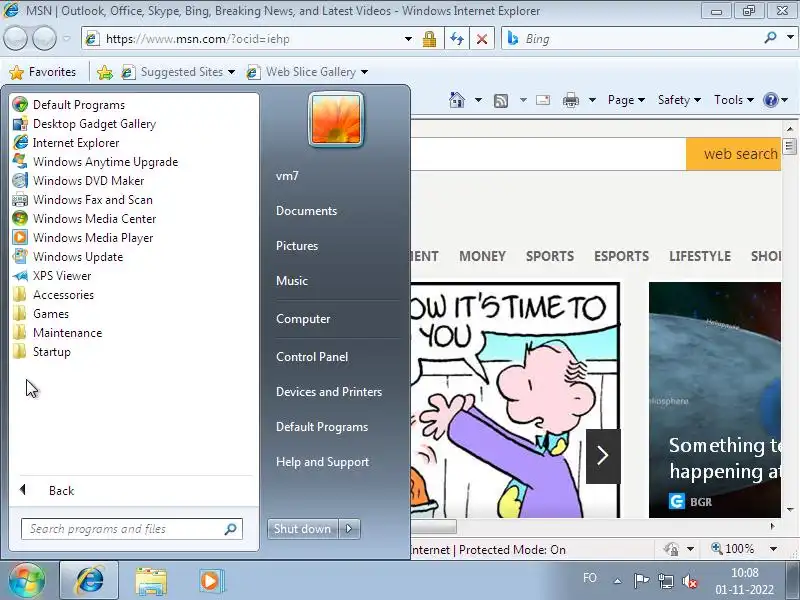Click the Internet Explorer taskbar button
Viewport: 800px width, 600px height.
click(x=89, y=581)
